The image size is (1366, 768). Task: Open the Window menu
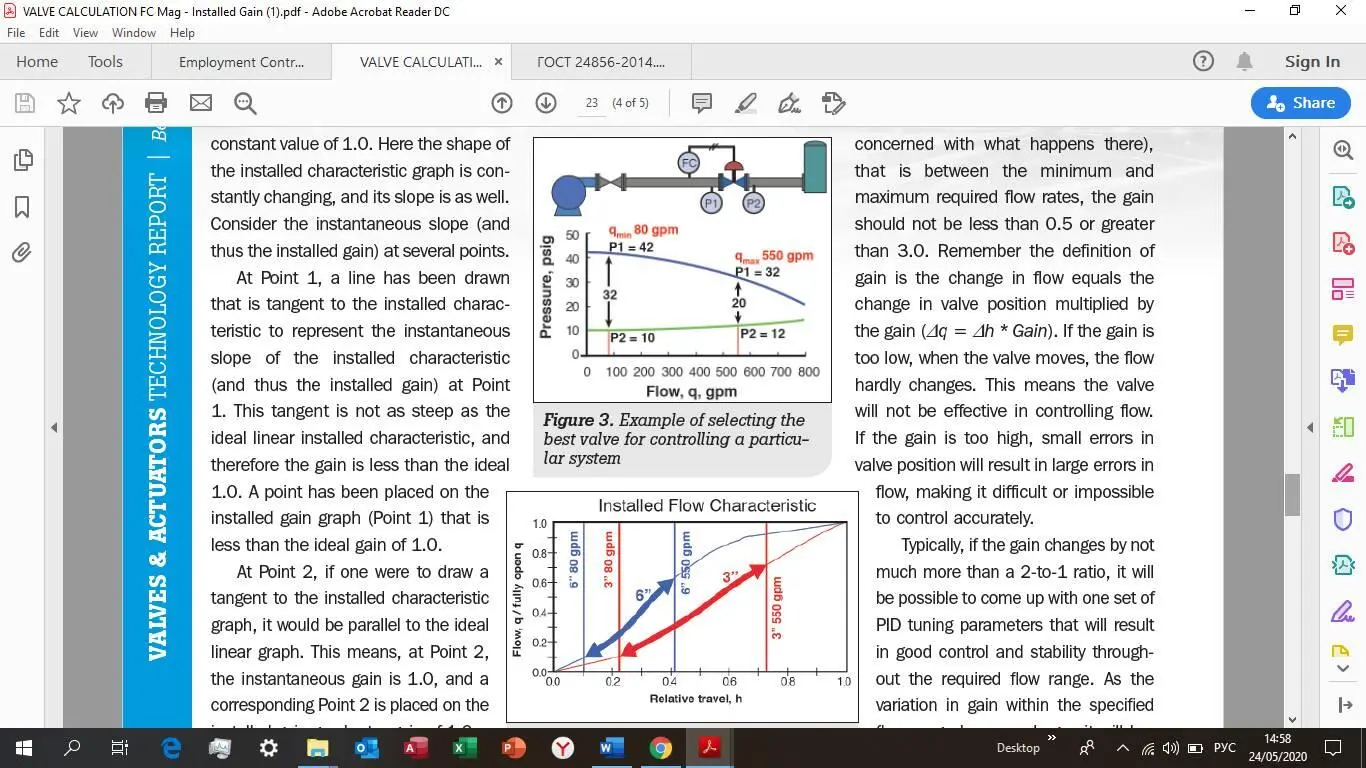point(133,33)
